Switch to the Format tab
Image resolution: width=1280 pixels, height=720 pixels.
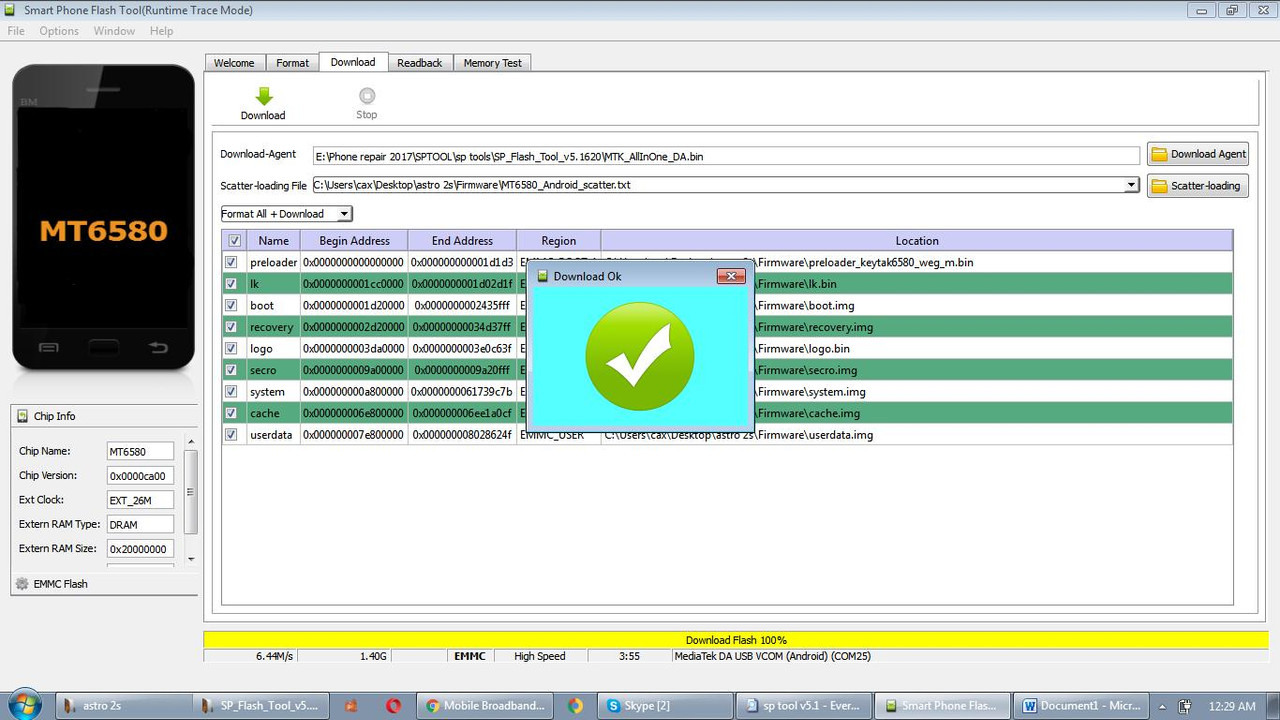tap(292, 63)
